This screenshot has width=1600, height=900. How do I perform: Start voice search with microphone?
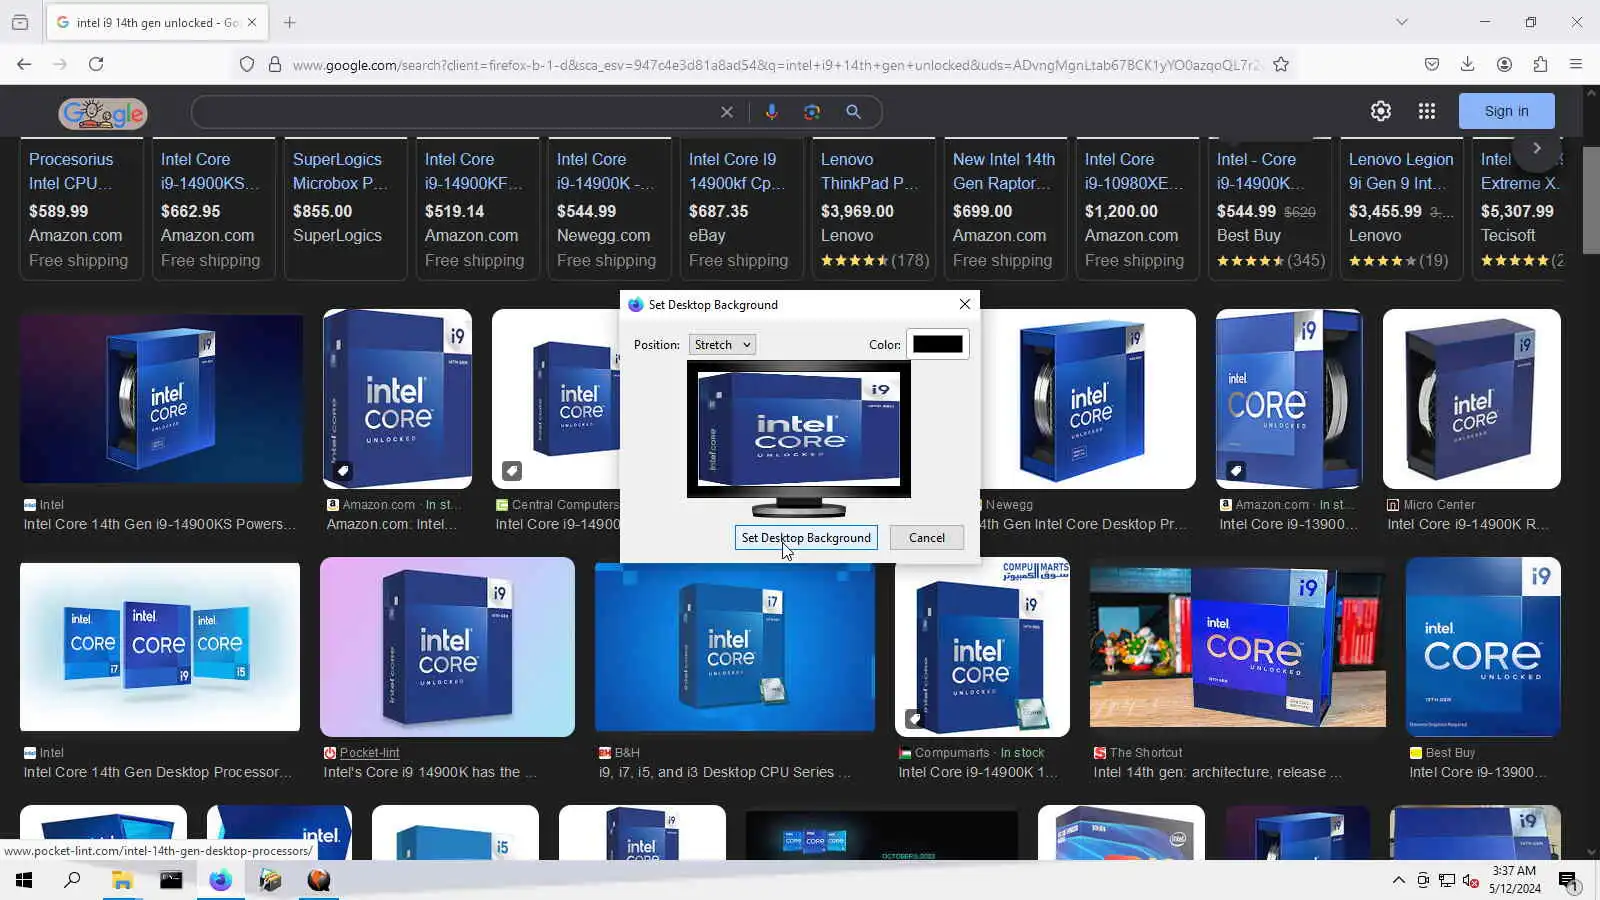771,112
